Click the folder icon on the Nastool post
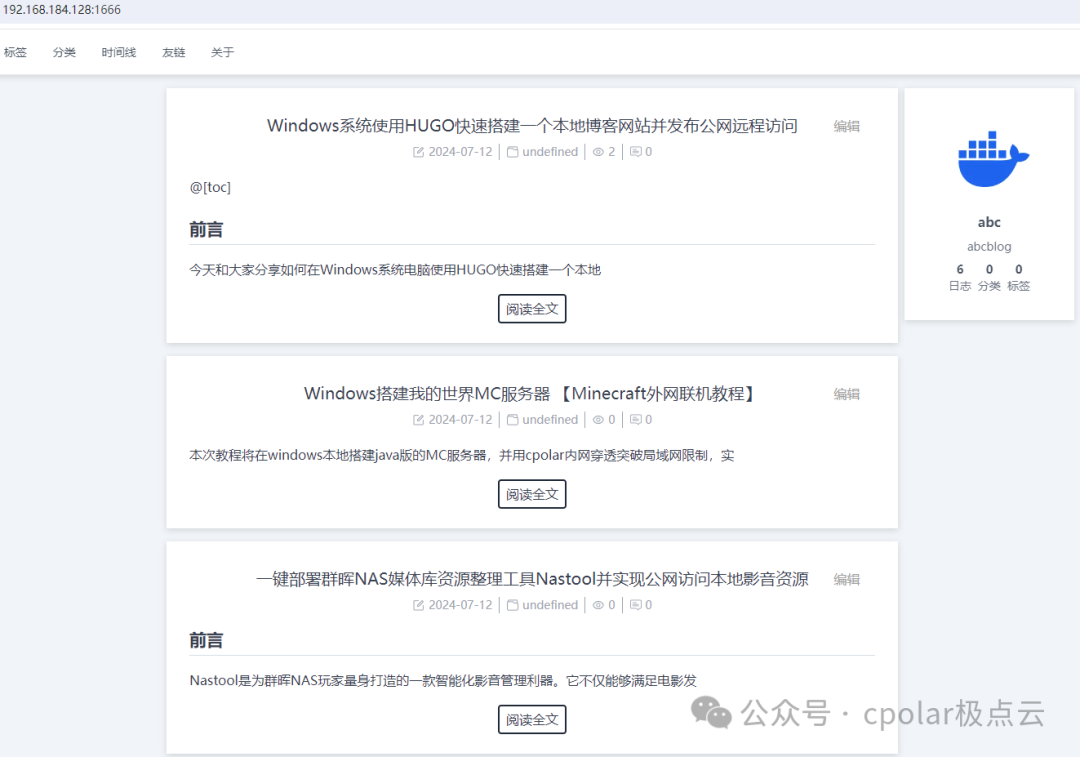Viewport: 1080px width, 757px height. (512, 605)
